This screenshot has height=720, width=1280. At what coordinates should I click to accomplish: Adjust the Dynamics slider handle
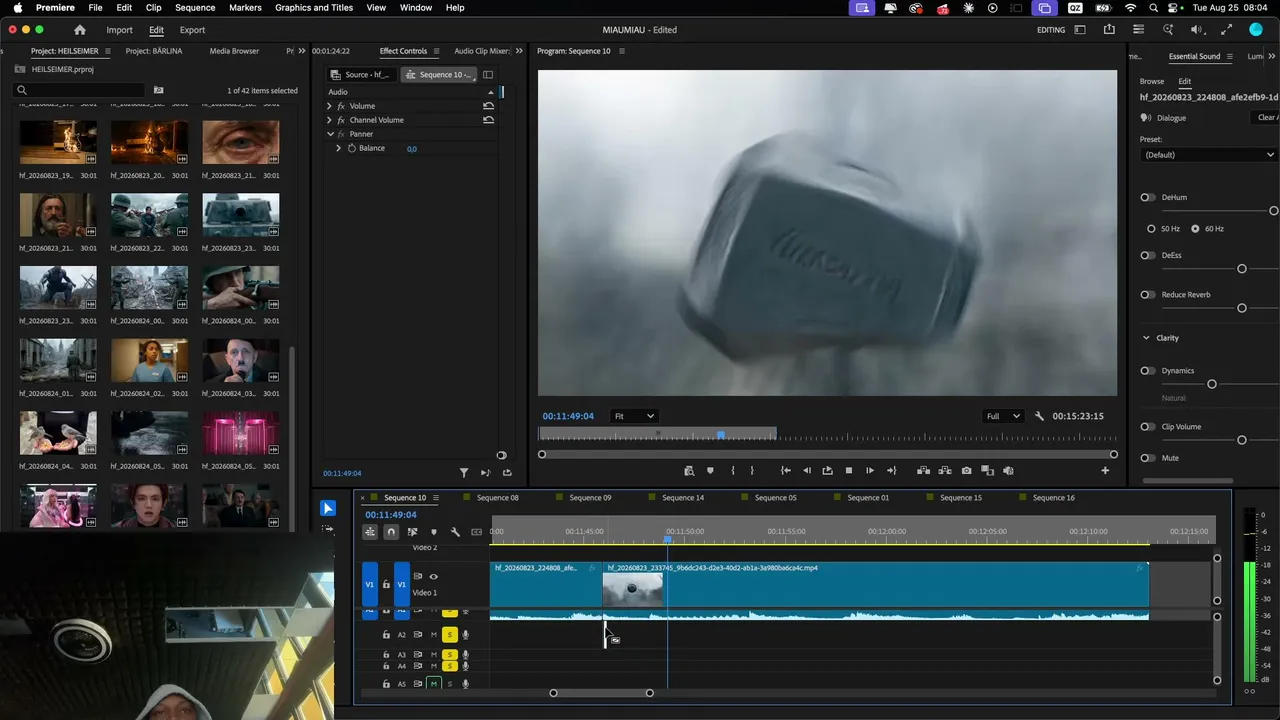[1212, 384]
